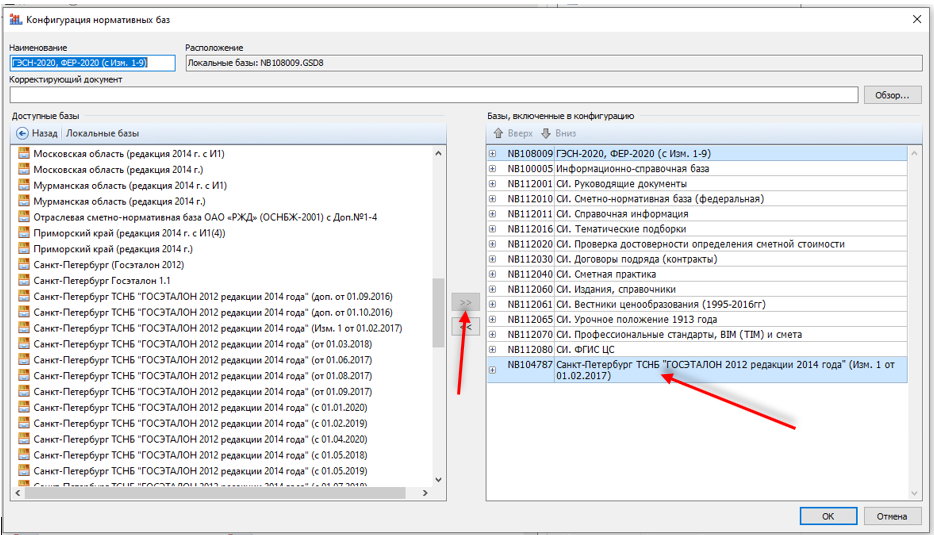Click the Корректирующий документ input field

[x=434, y=95]
